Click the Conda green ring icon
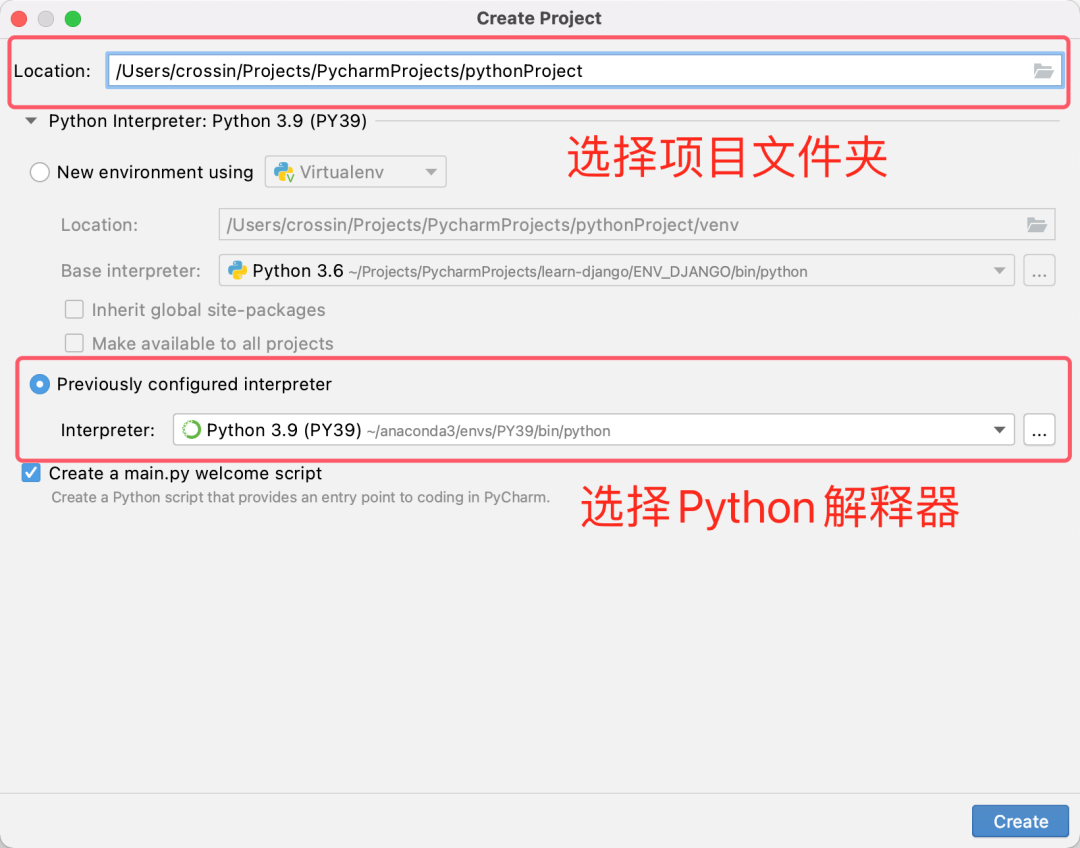The height and width of the screenshot is (848, 1080). 191,430
